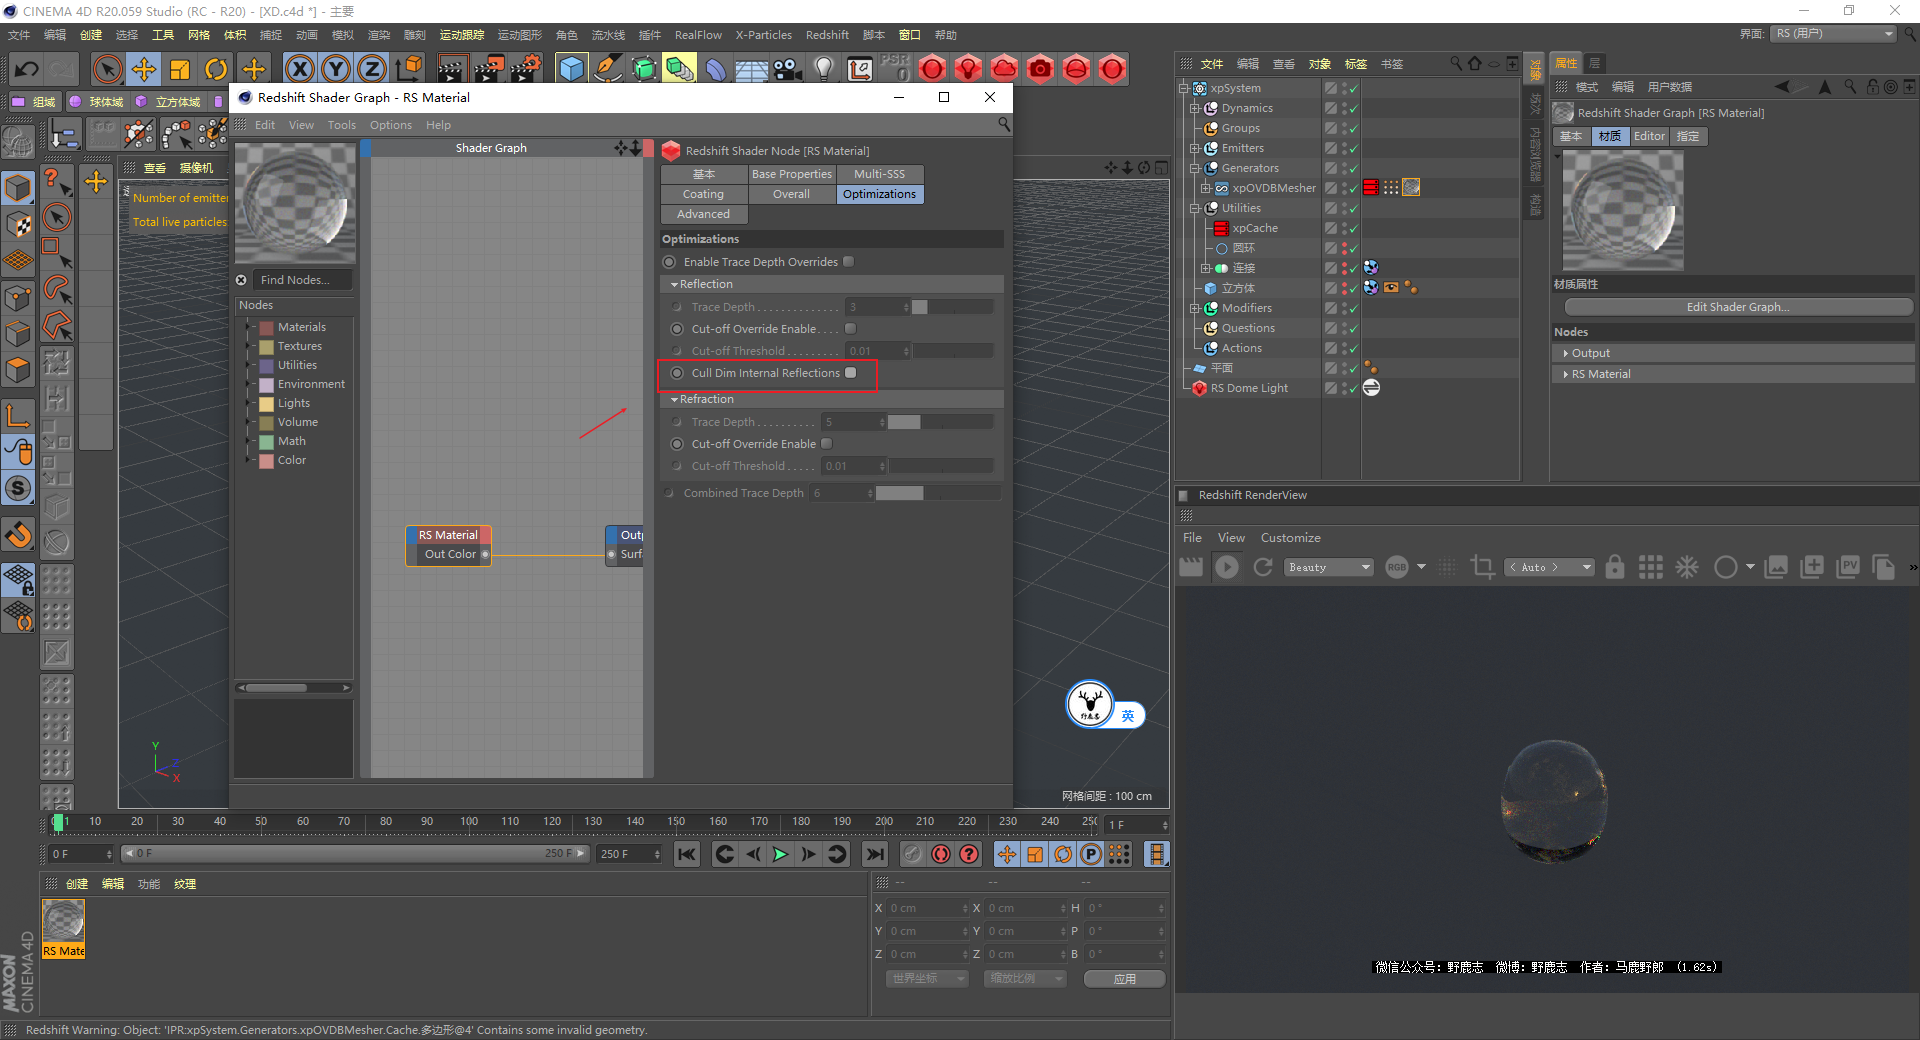Viewport: 1920px width, 1040px height.
Task: Click the Undo arrow in top toolbar
Action: (x=27, y=69)
